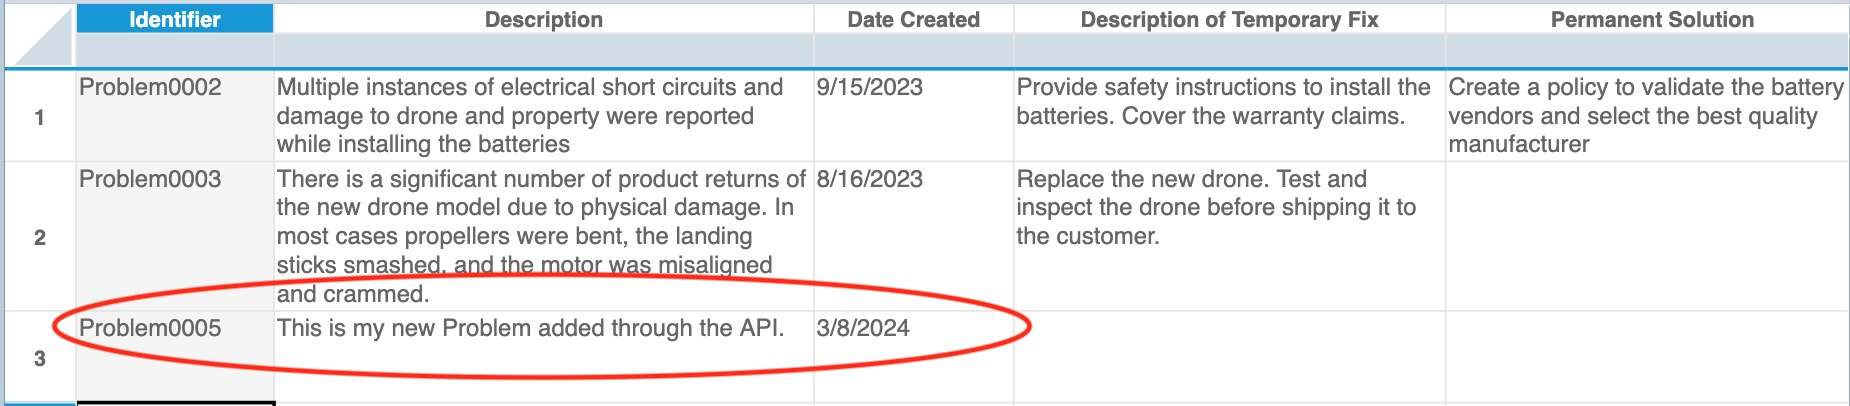Select the 'Replace the new drone' fix cell
Image resolution: width=1850 pixels, height=406 pixels.
coord(1216,208)
